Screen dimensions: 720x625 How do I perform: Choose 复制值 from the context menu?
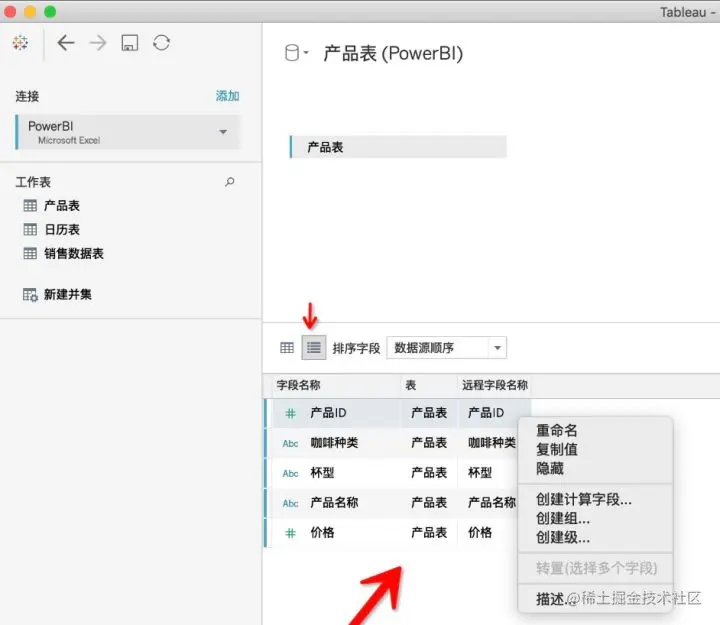(557, 449)
